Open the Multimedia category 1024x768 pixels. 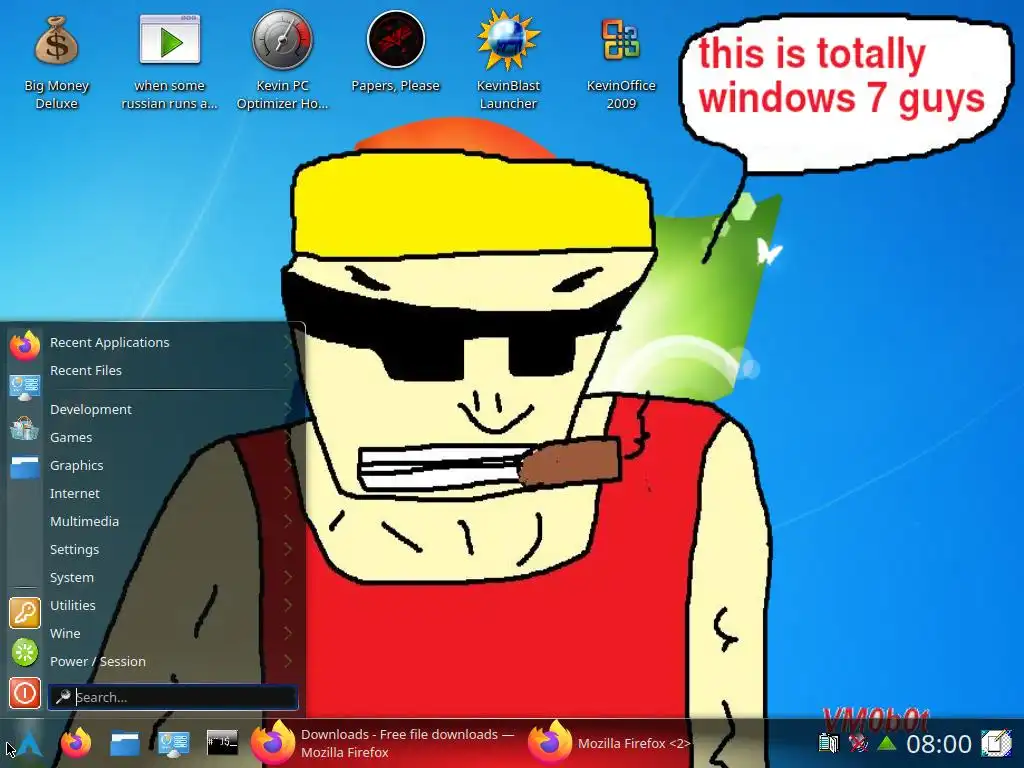[170, 522]
